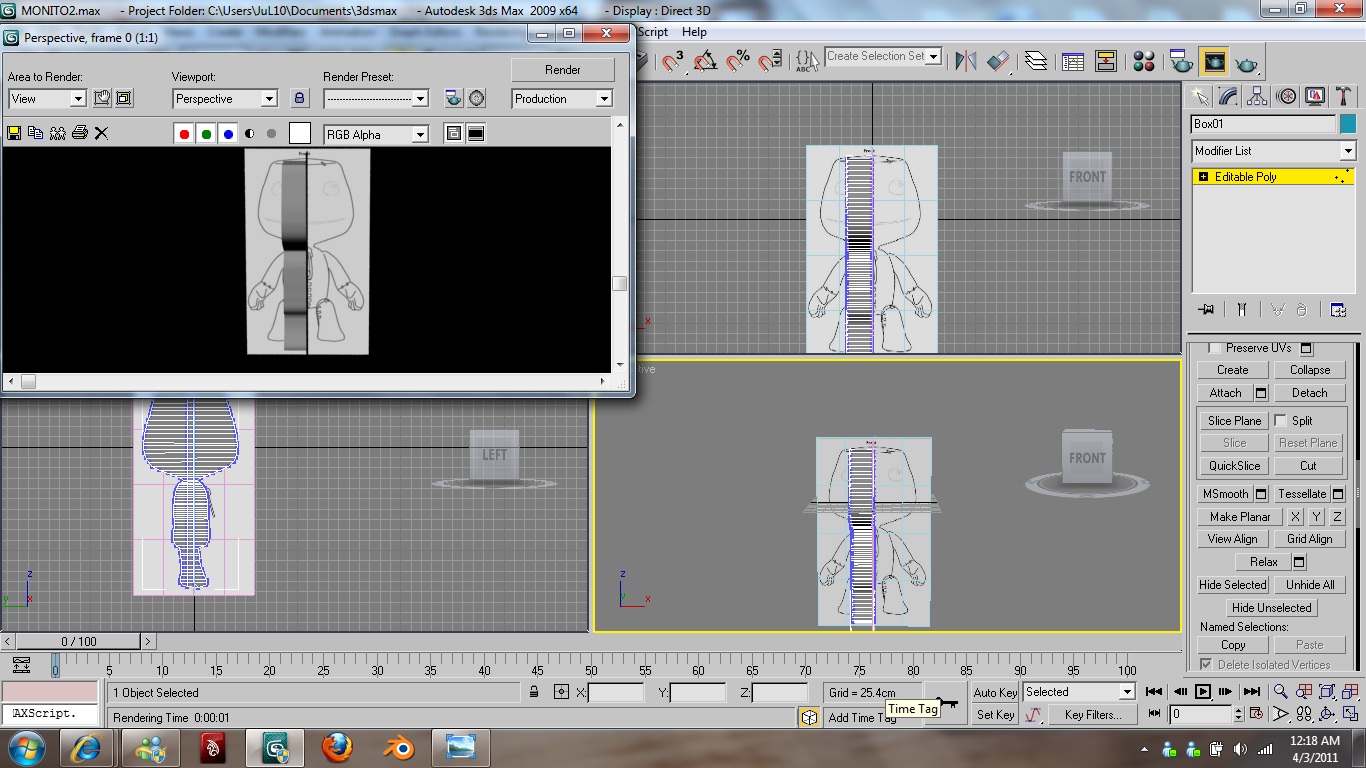Open the Render Preset dropdown
The image size is (1366, 768).
click(376, 99)
